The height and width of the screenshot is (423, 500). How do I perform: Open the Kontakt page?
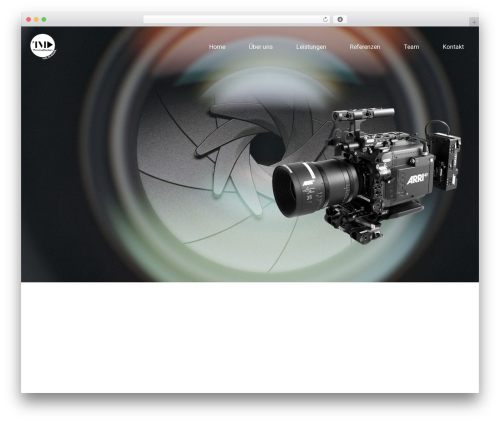pos(453,47)
